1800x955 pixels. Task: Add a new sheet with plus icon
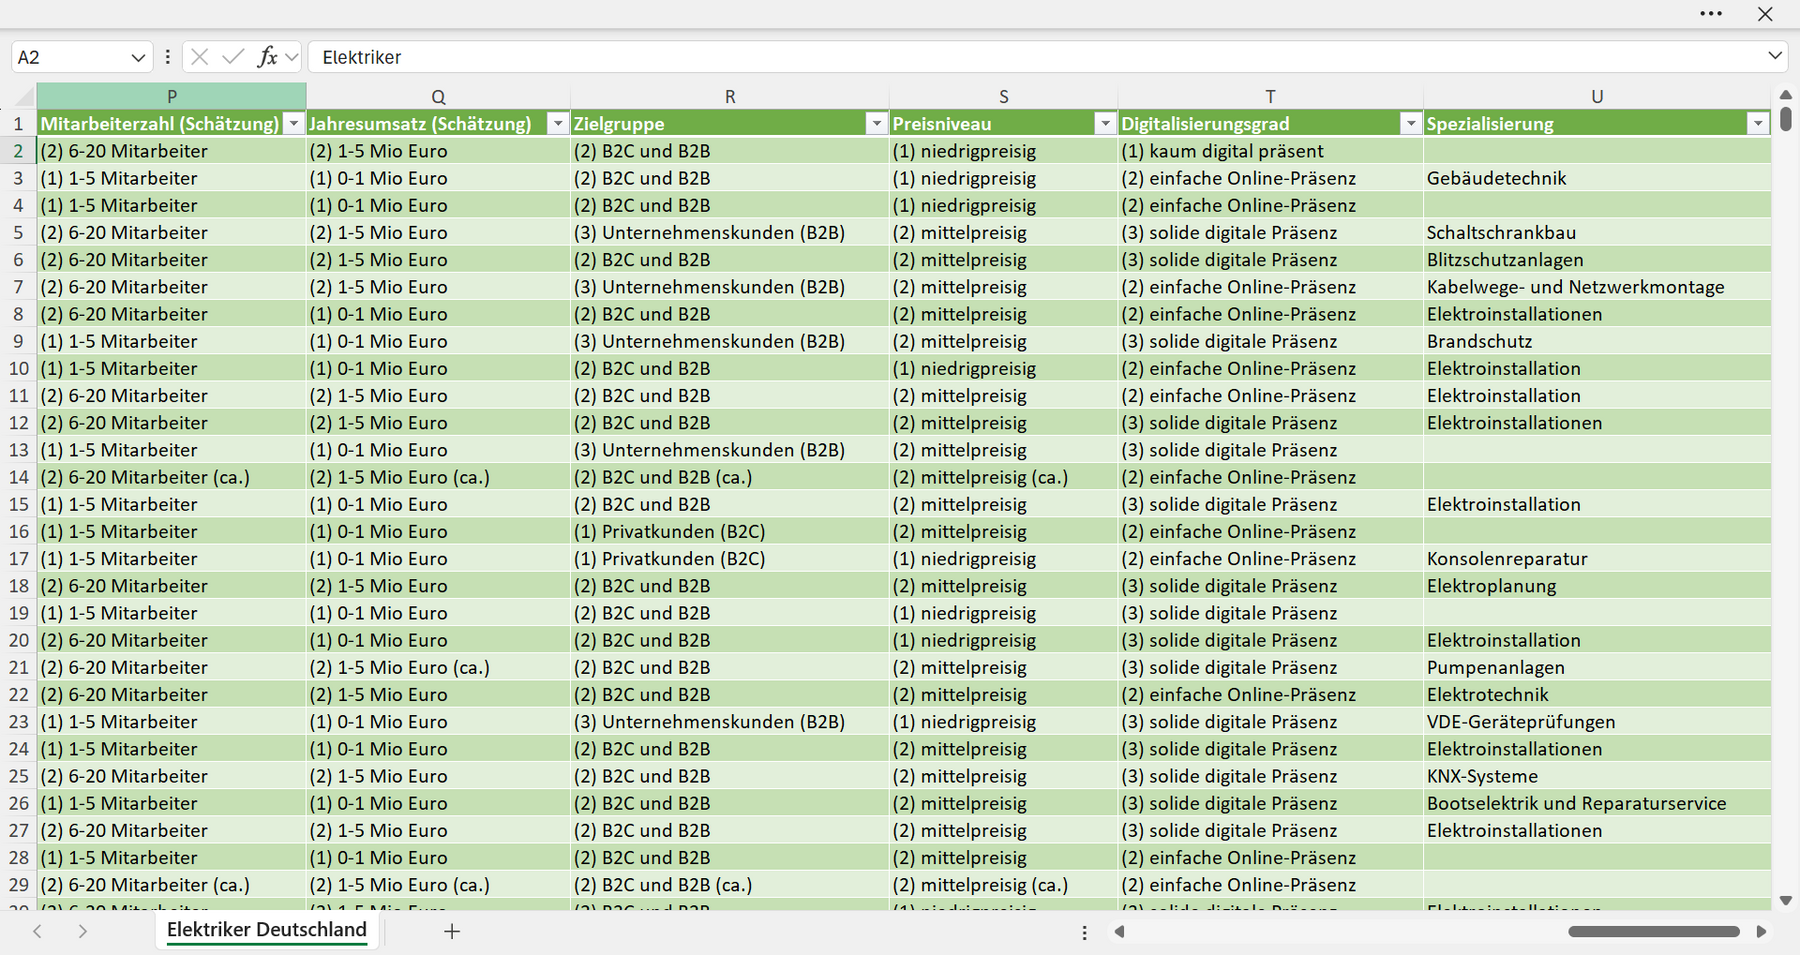[x=452, y=931]
